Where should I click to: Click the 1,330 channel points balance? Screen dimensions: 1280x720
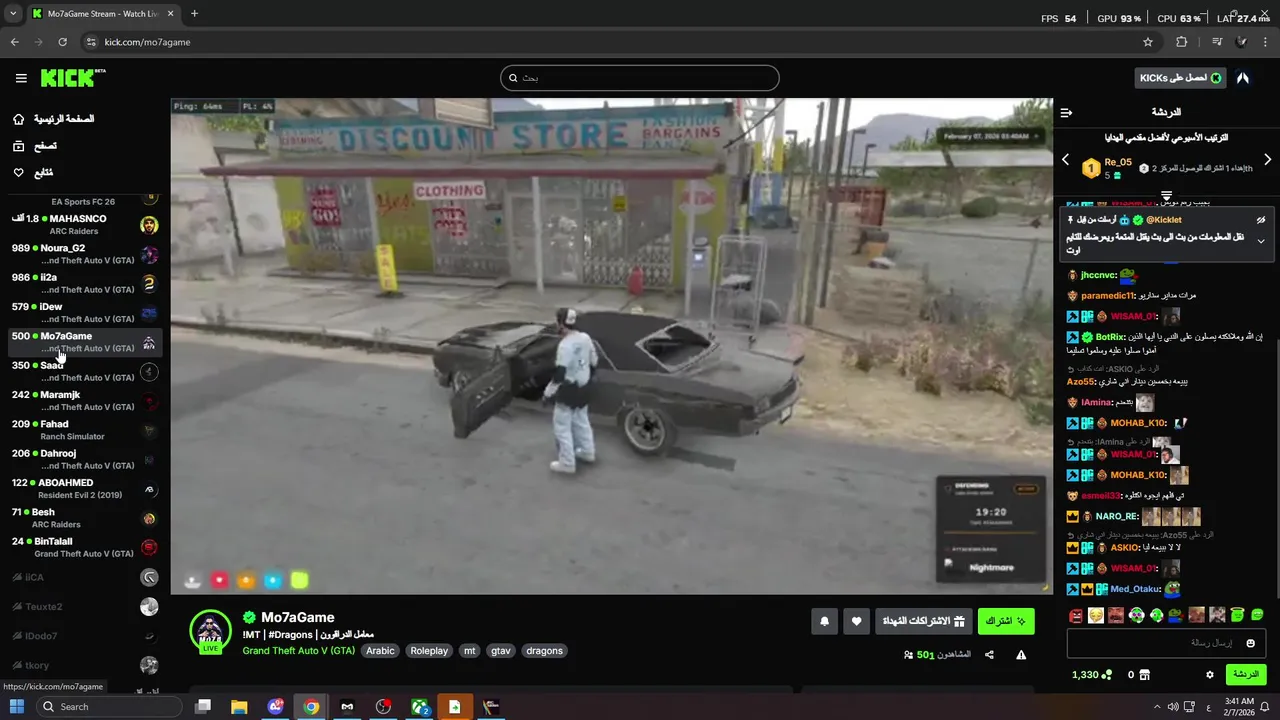point(1091,675)
